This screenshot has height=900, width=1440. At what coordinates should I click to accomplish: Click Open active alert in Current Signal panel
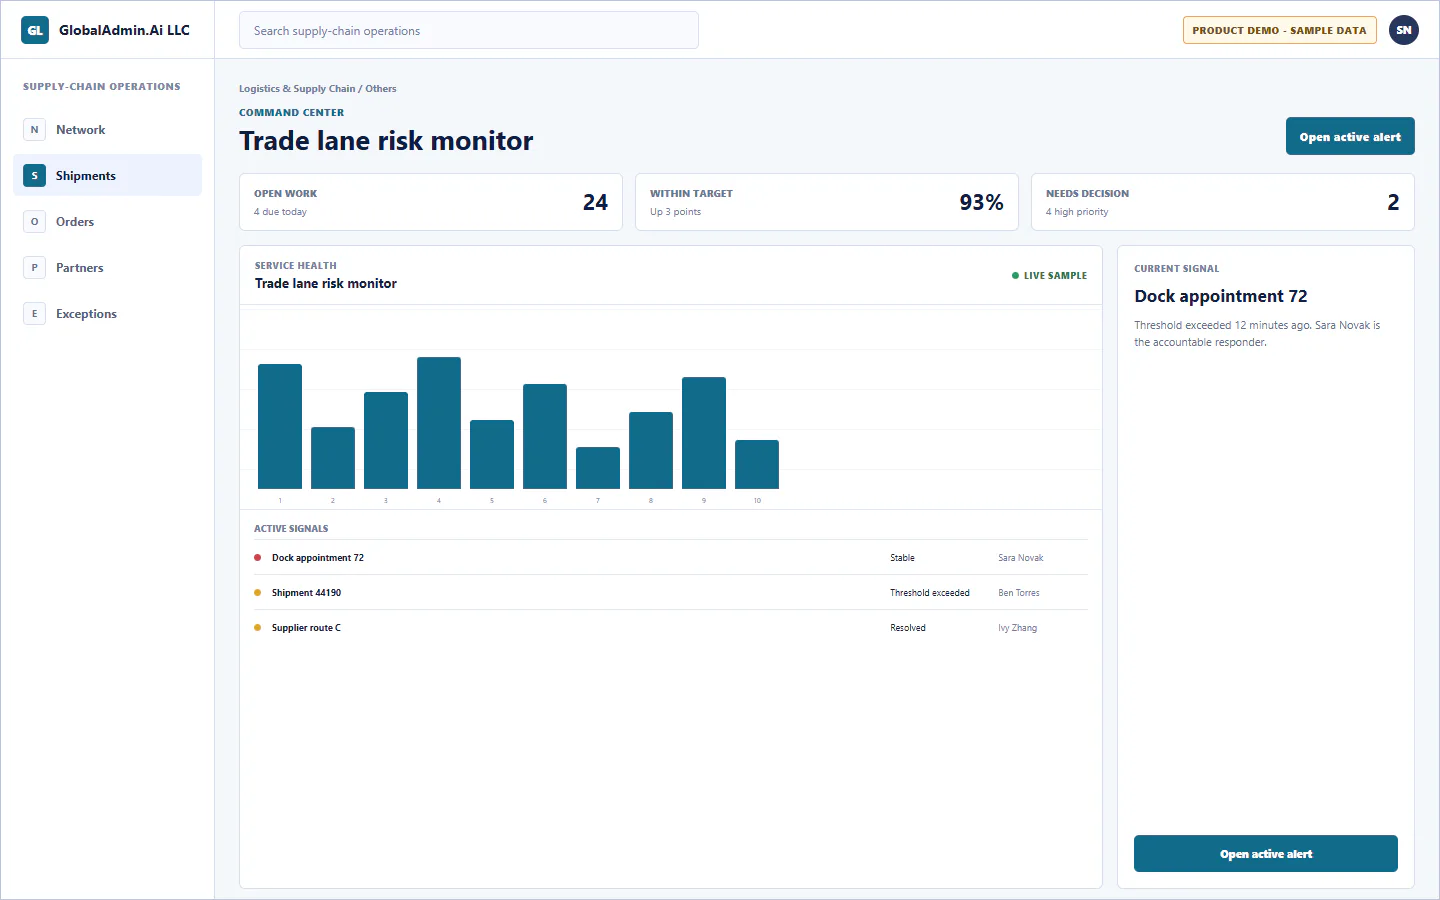(1266, 854)
